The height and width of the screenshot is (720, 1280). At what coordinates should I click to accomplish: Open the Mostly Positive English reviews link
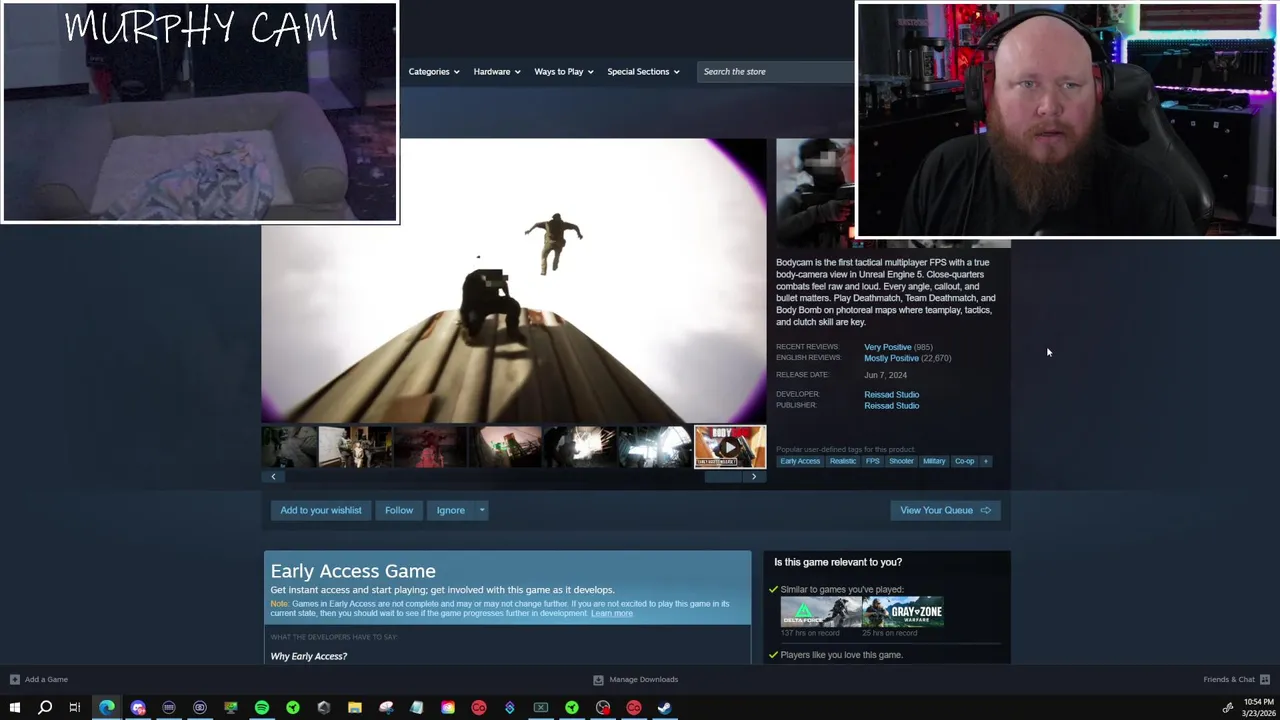[x=891, y=358]
